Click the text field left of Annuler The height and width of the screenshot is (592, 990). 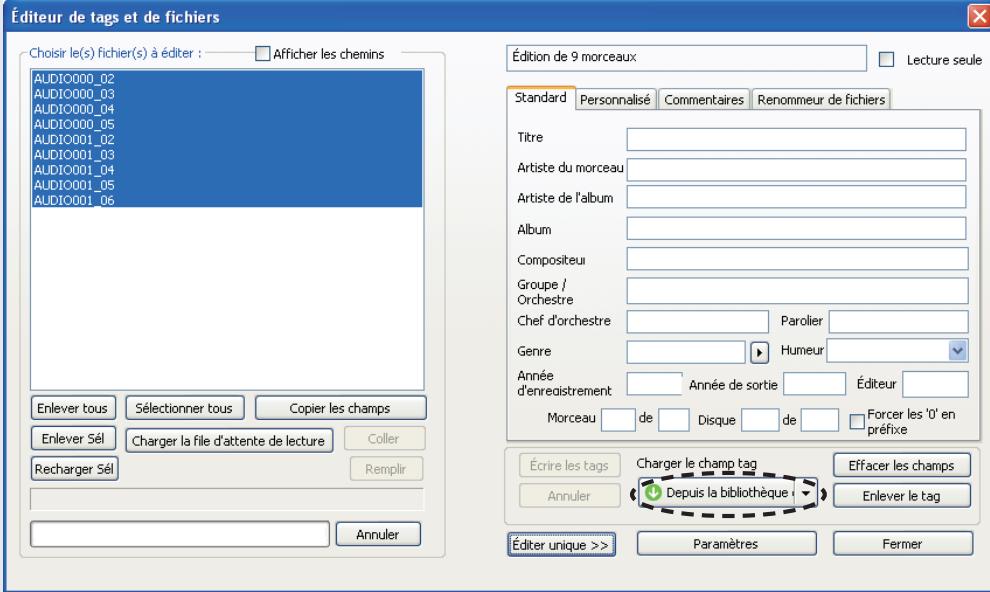point(180,535)
